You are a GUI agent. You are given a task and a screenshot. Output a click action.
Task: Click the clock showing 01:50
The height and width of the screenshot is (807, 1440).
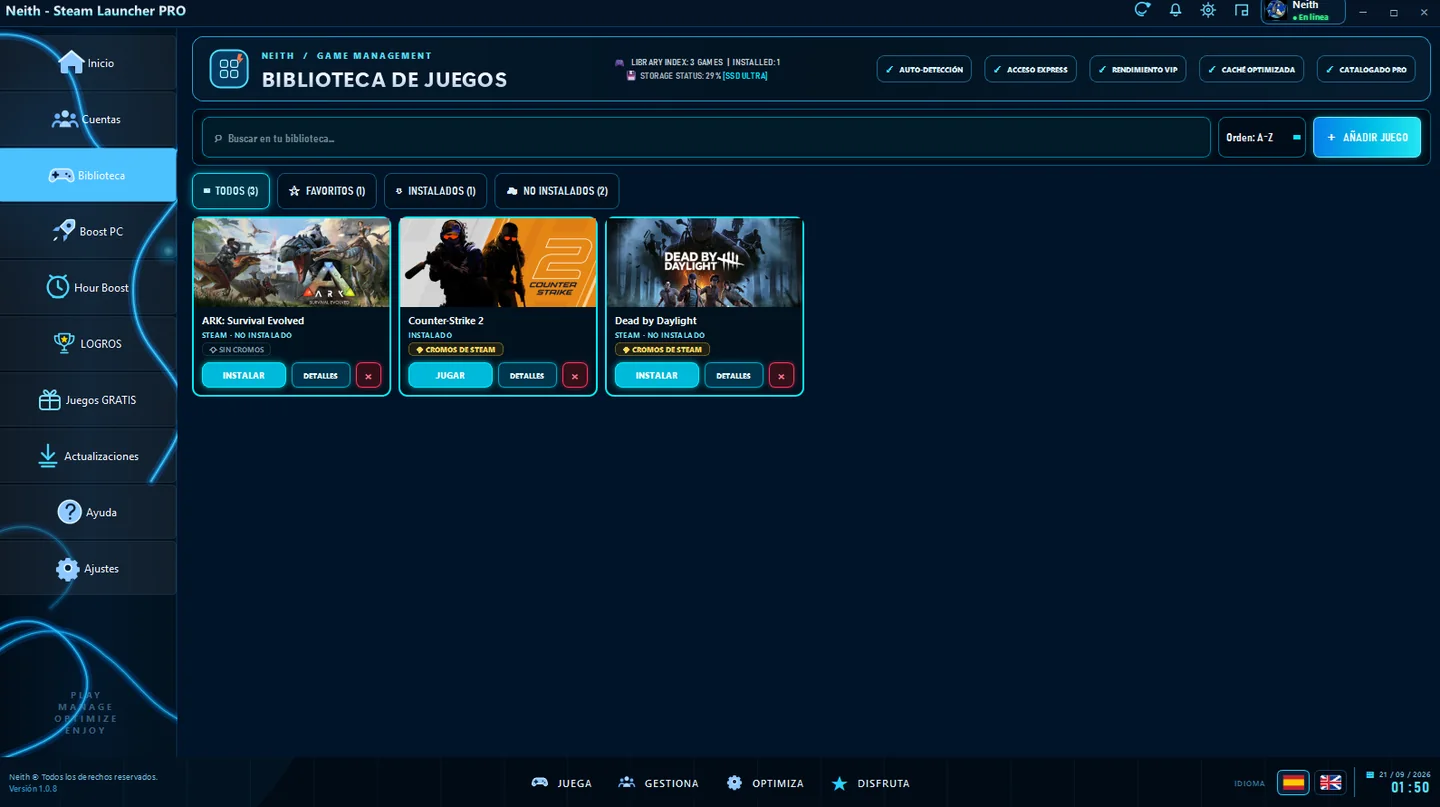[x=1410, y=788]
